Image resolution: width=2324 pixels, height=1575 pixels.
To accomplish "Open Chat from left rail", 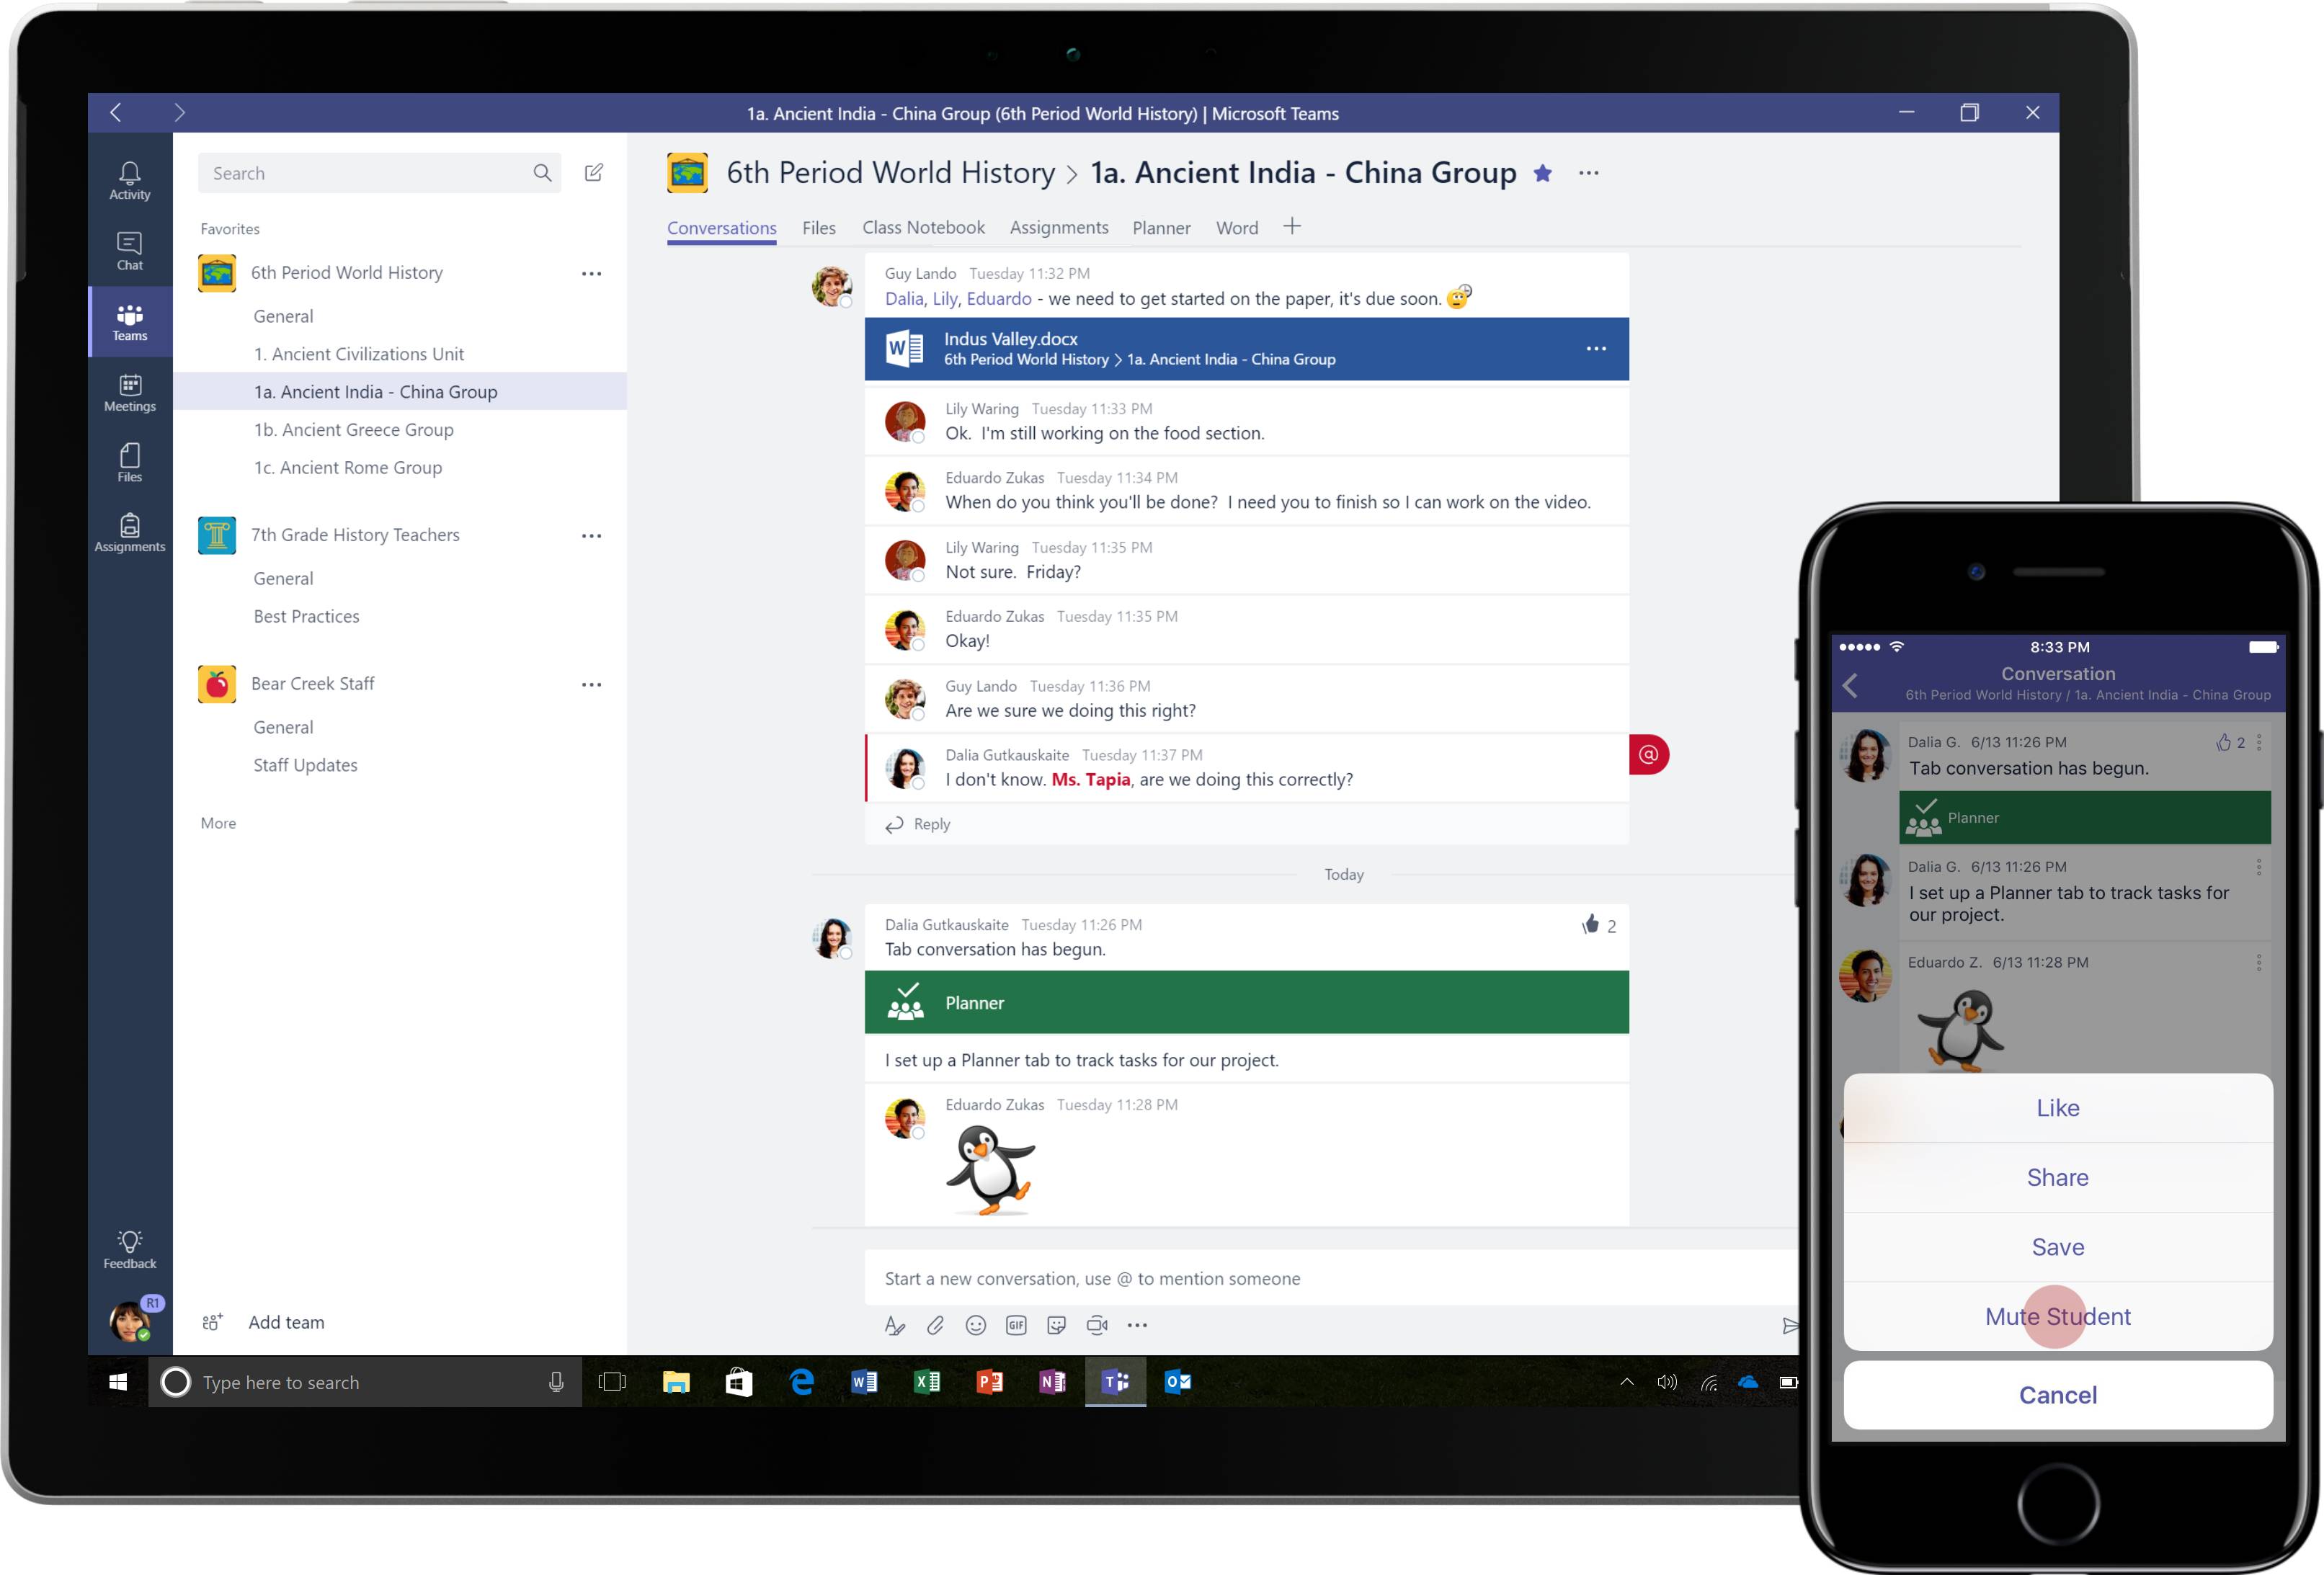I will point(130,251).
